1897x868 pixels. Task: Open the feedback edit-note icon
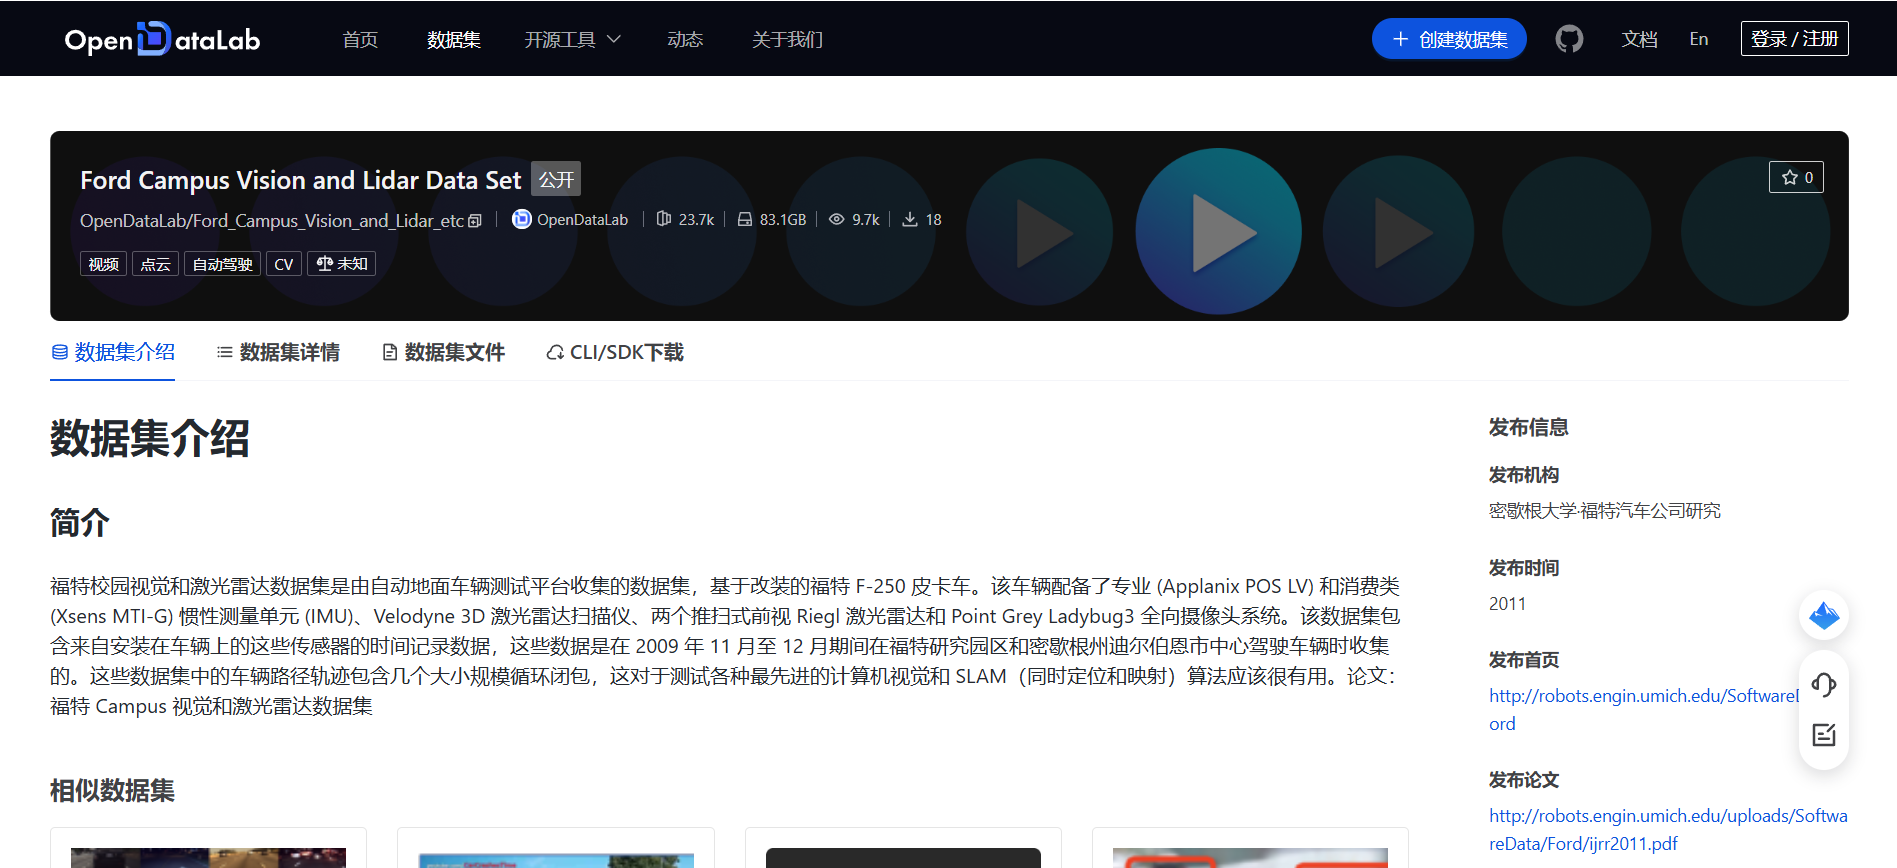(x=1824, y=735)
